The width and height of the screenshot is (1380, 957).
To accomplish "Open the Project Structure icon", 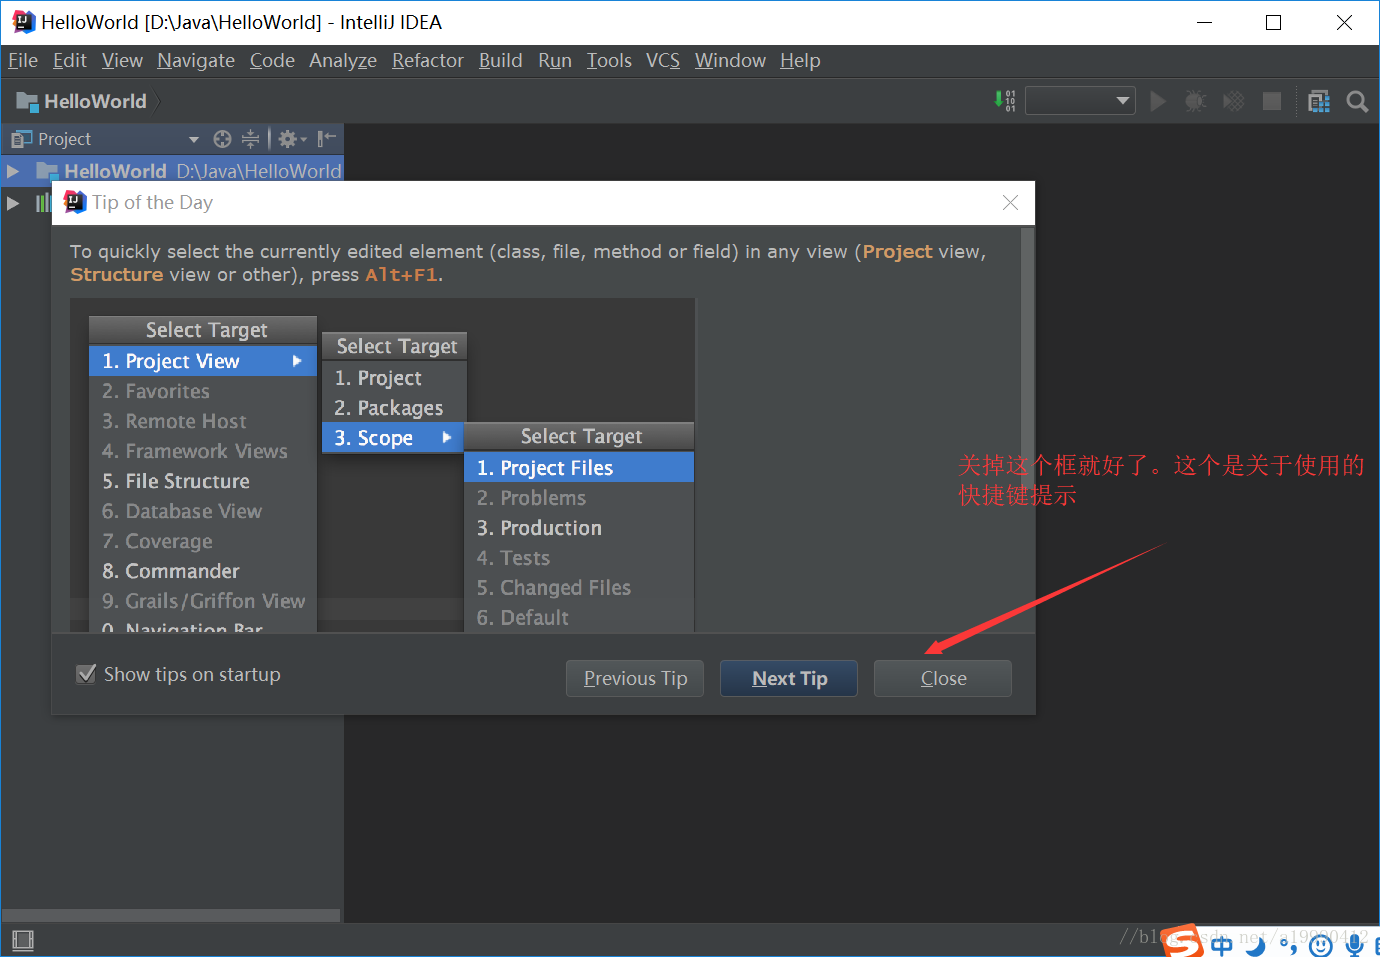I will coord(1319,101).
